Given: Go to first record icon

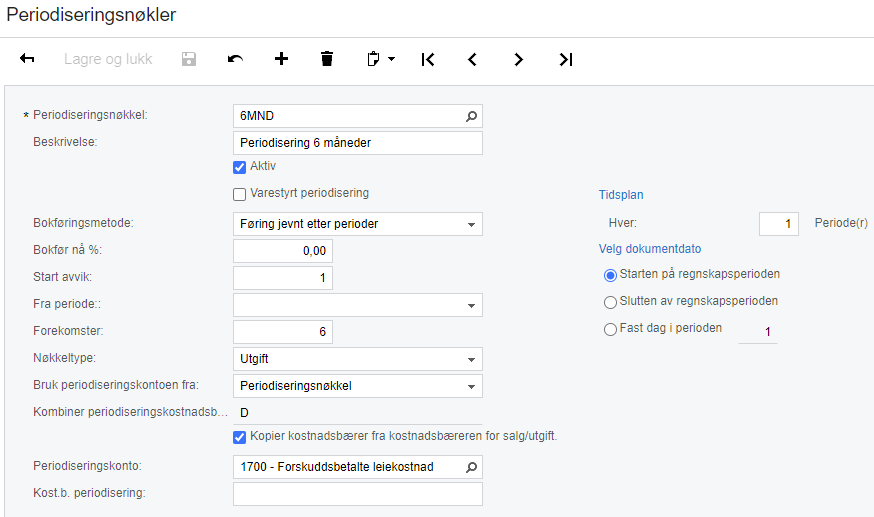Looking at the screenshot, I should [x=428, y=59].
